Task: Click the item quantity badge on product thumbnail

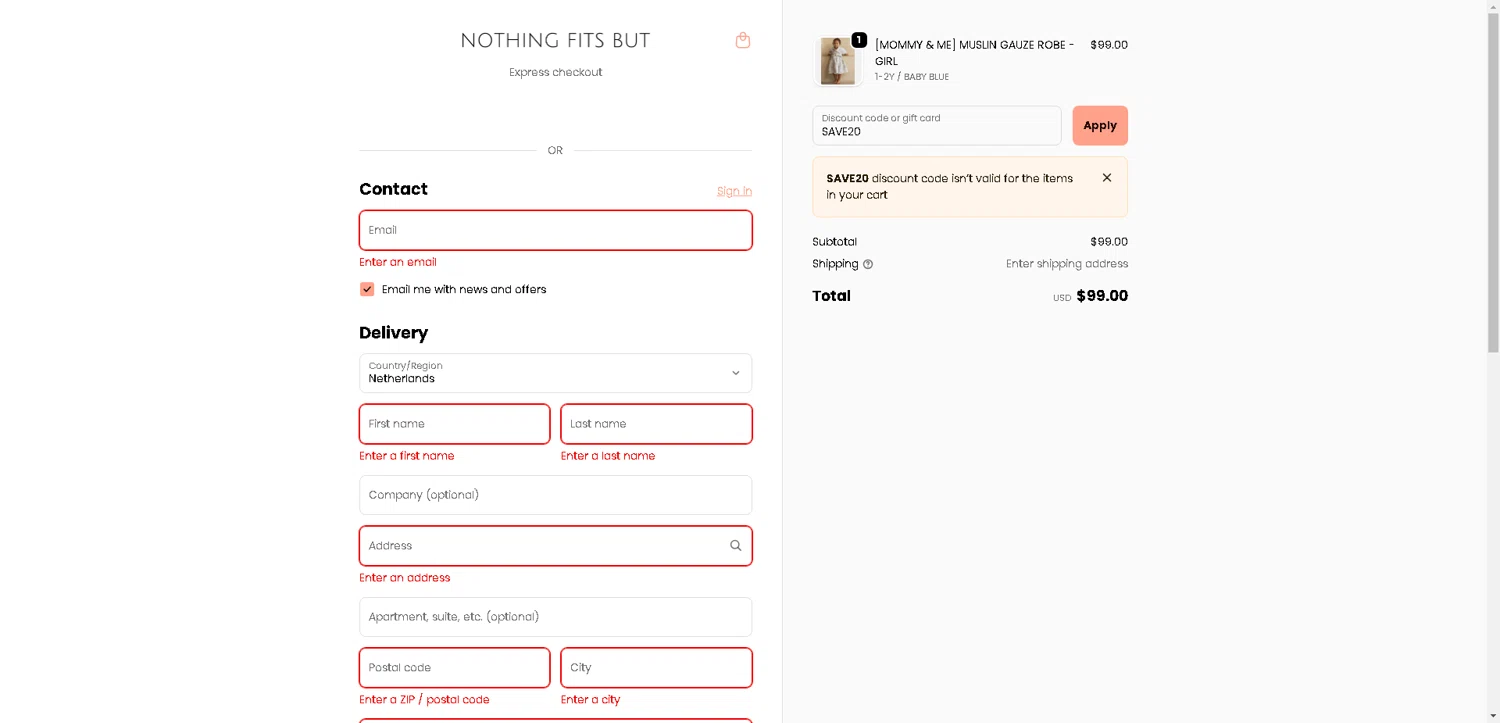Action: click(x=859, y=40)
